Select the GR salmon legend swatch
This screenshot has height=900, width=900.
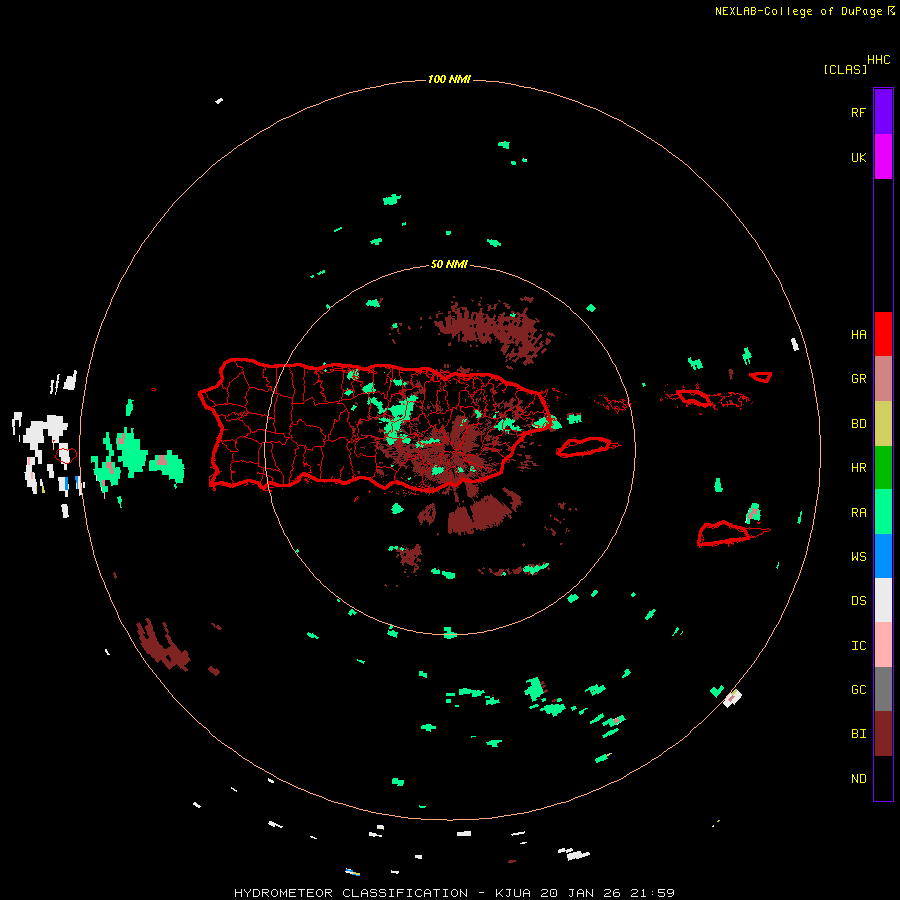[x=883, y=379]
